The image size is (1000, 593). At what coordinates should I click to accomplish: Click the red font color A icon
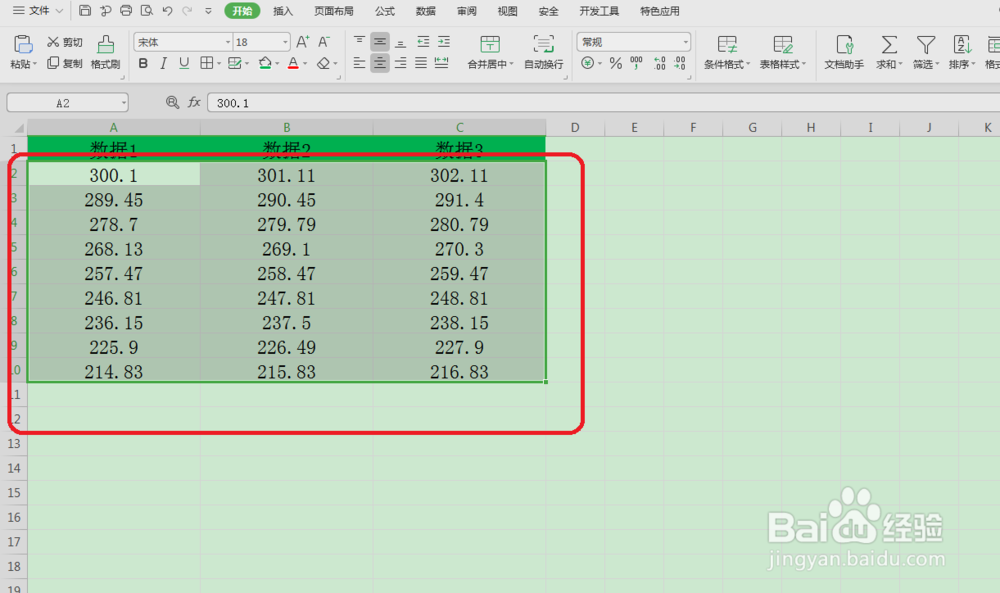(293, 63)
